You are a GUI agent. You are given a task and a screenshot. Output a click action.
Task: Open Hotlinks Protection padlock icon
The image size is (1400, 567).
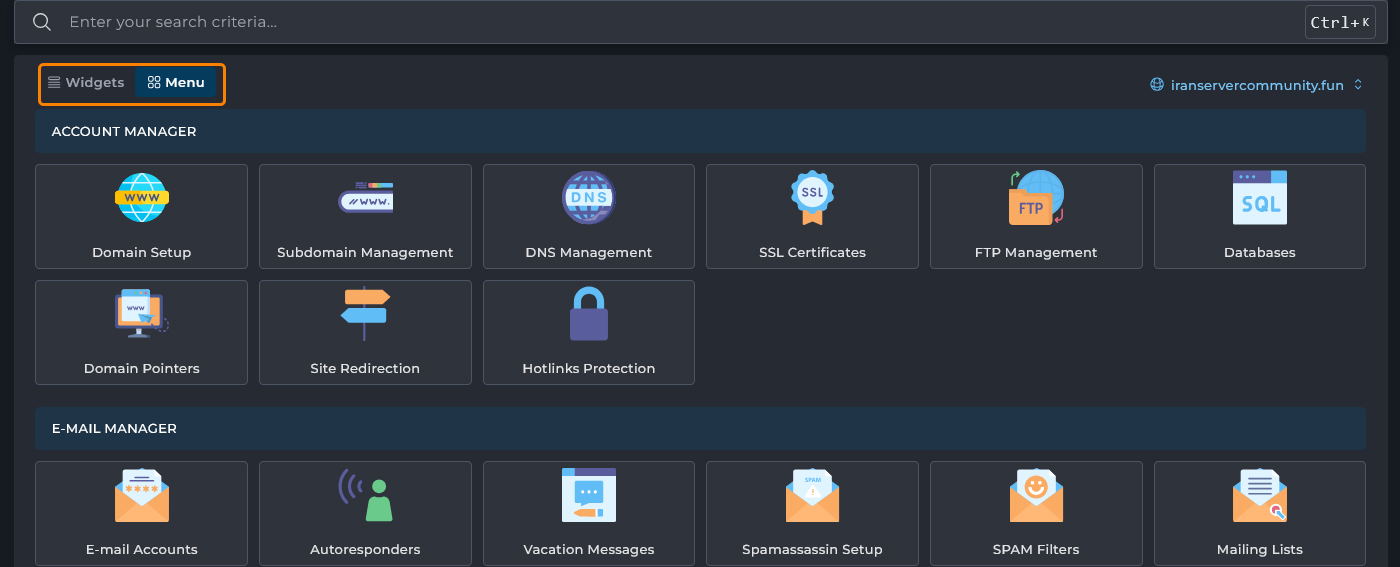pos(588,313)
